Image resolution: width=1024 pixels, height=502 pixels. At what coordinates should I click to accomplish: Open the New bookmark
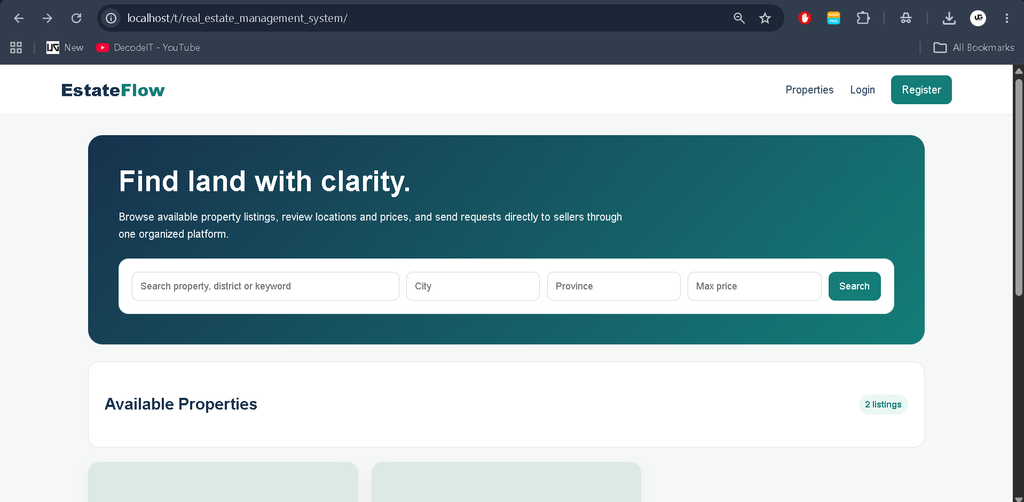pyautogui.click(x=65, y=47)
